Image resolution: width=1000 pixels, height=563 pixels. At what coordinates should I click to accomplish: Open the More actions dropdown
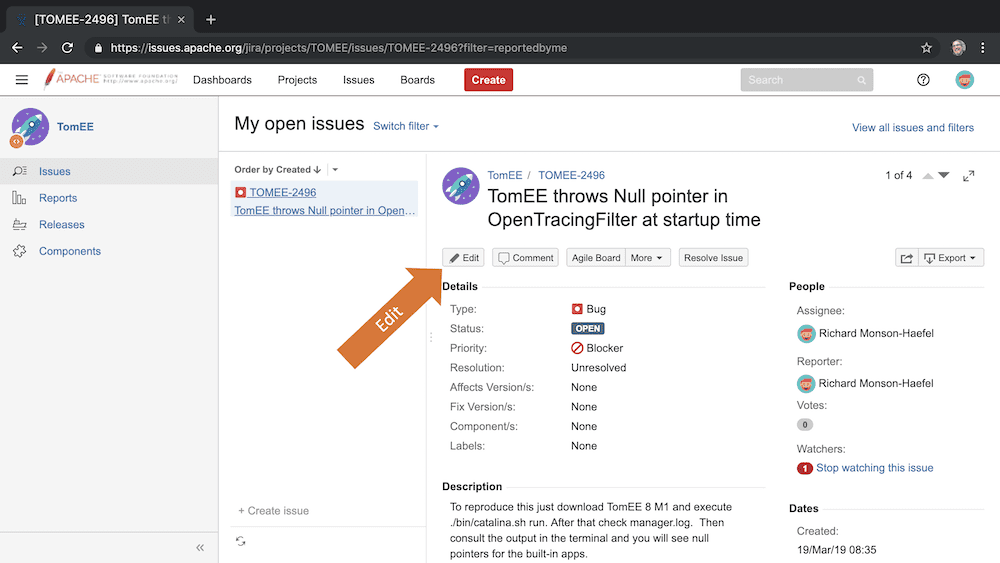(x=647, y=258)
